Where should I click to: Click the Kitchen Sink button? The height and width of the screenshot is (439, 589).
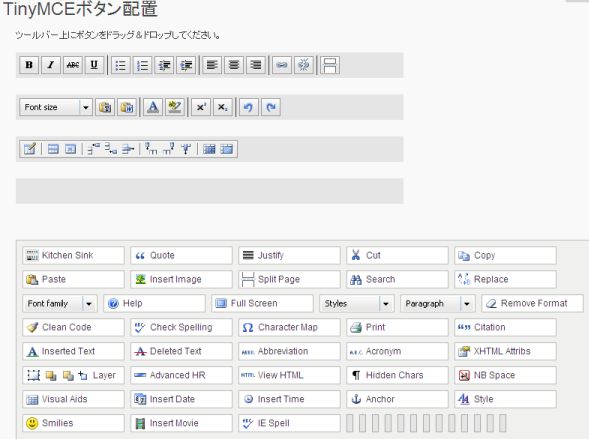(73, 255)
